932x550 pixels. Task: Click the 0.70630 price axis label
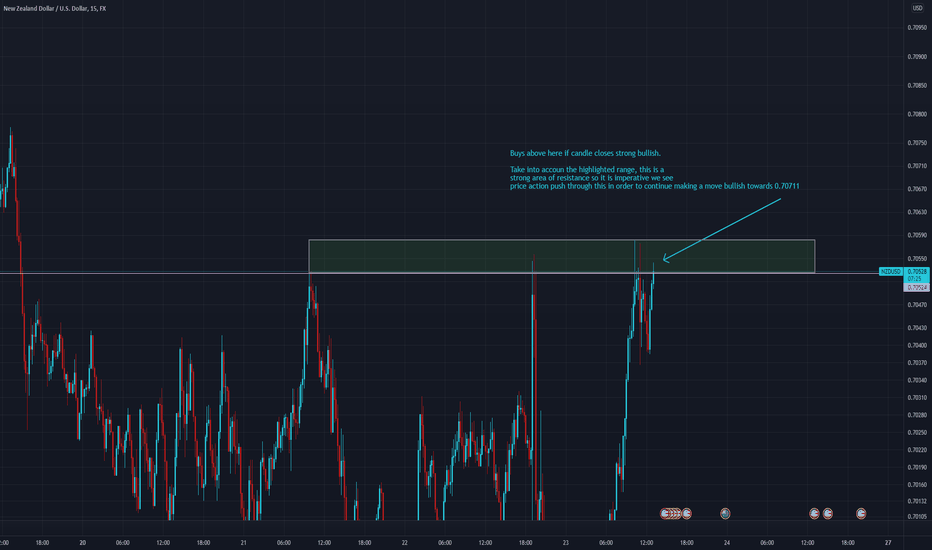click(x=917, y=212)
